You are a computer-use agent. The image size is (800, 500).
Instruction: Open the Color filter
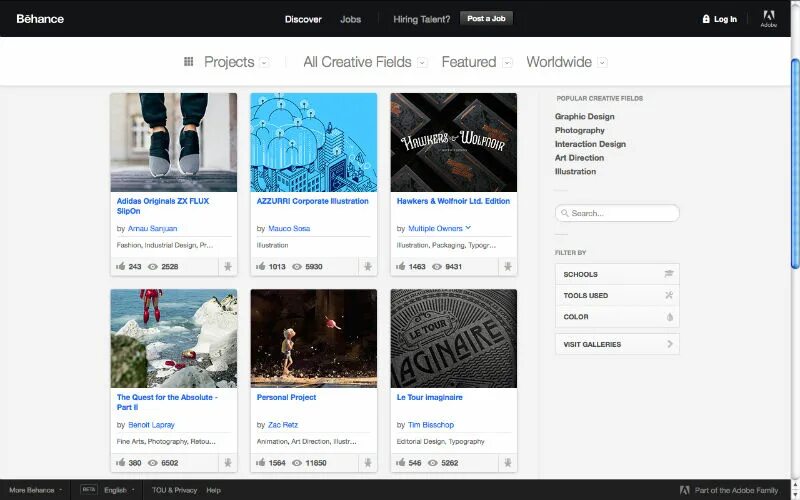pos(617,317)
